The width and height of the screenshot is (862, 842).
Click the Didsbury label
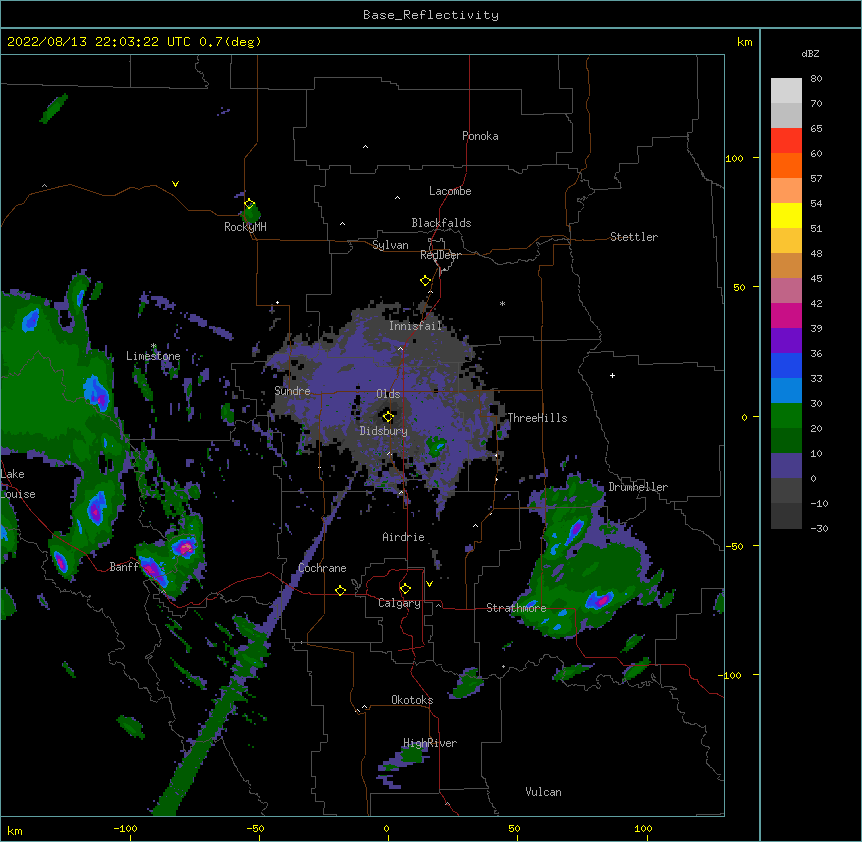384,431
